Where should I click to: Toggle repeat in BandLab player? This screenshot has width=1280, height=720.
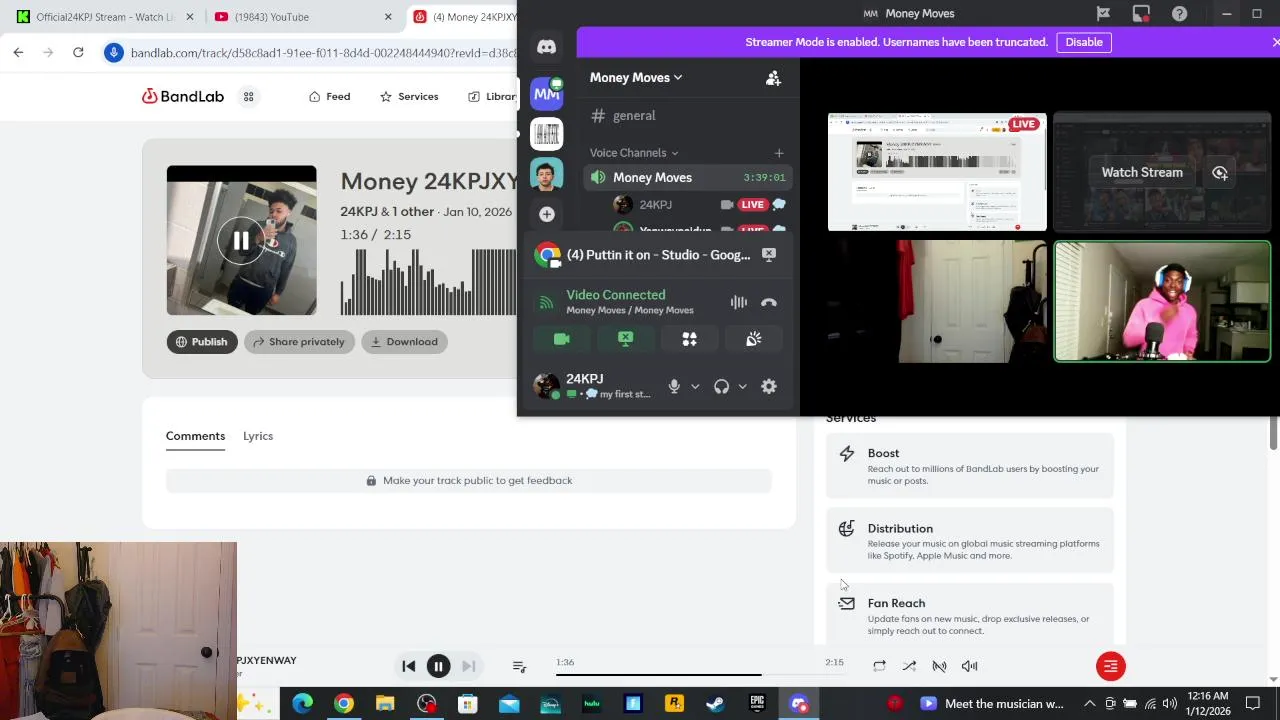tap(879, 666)
